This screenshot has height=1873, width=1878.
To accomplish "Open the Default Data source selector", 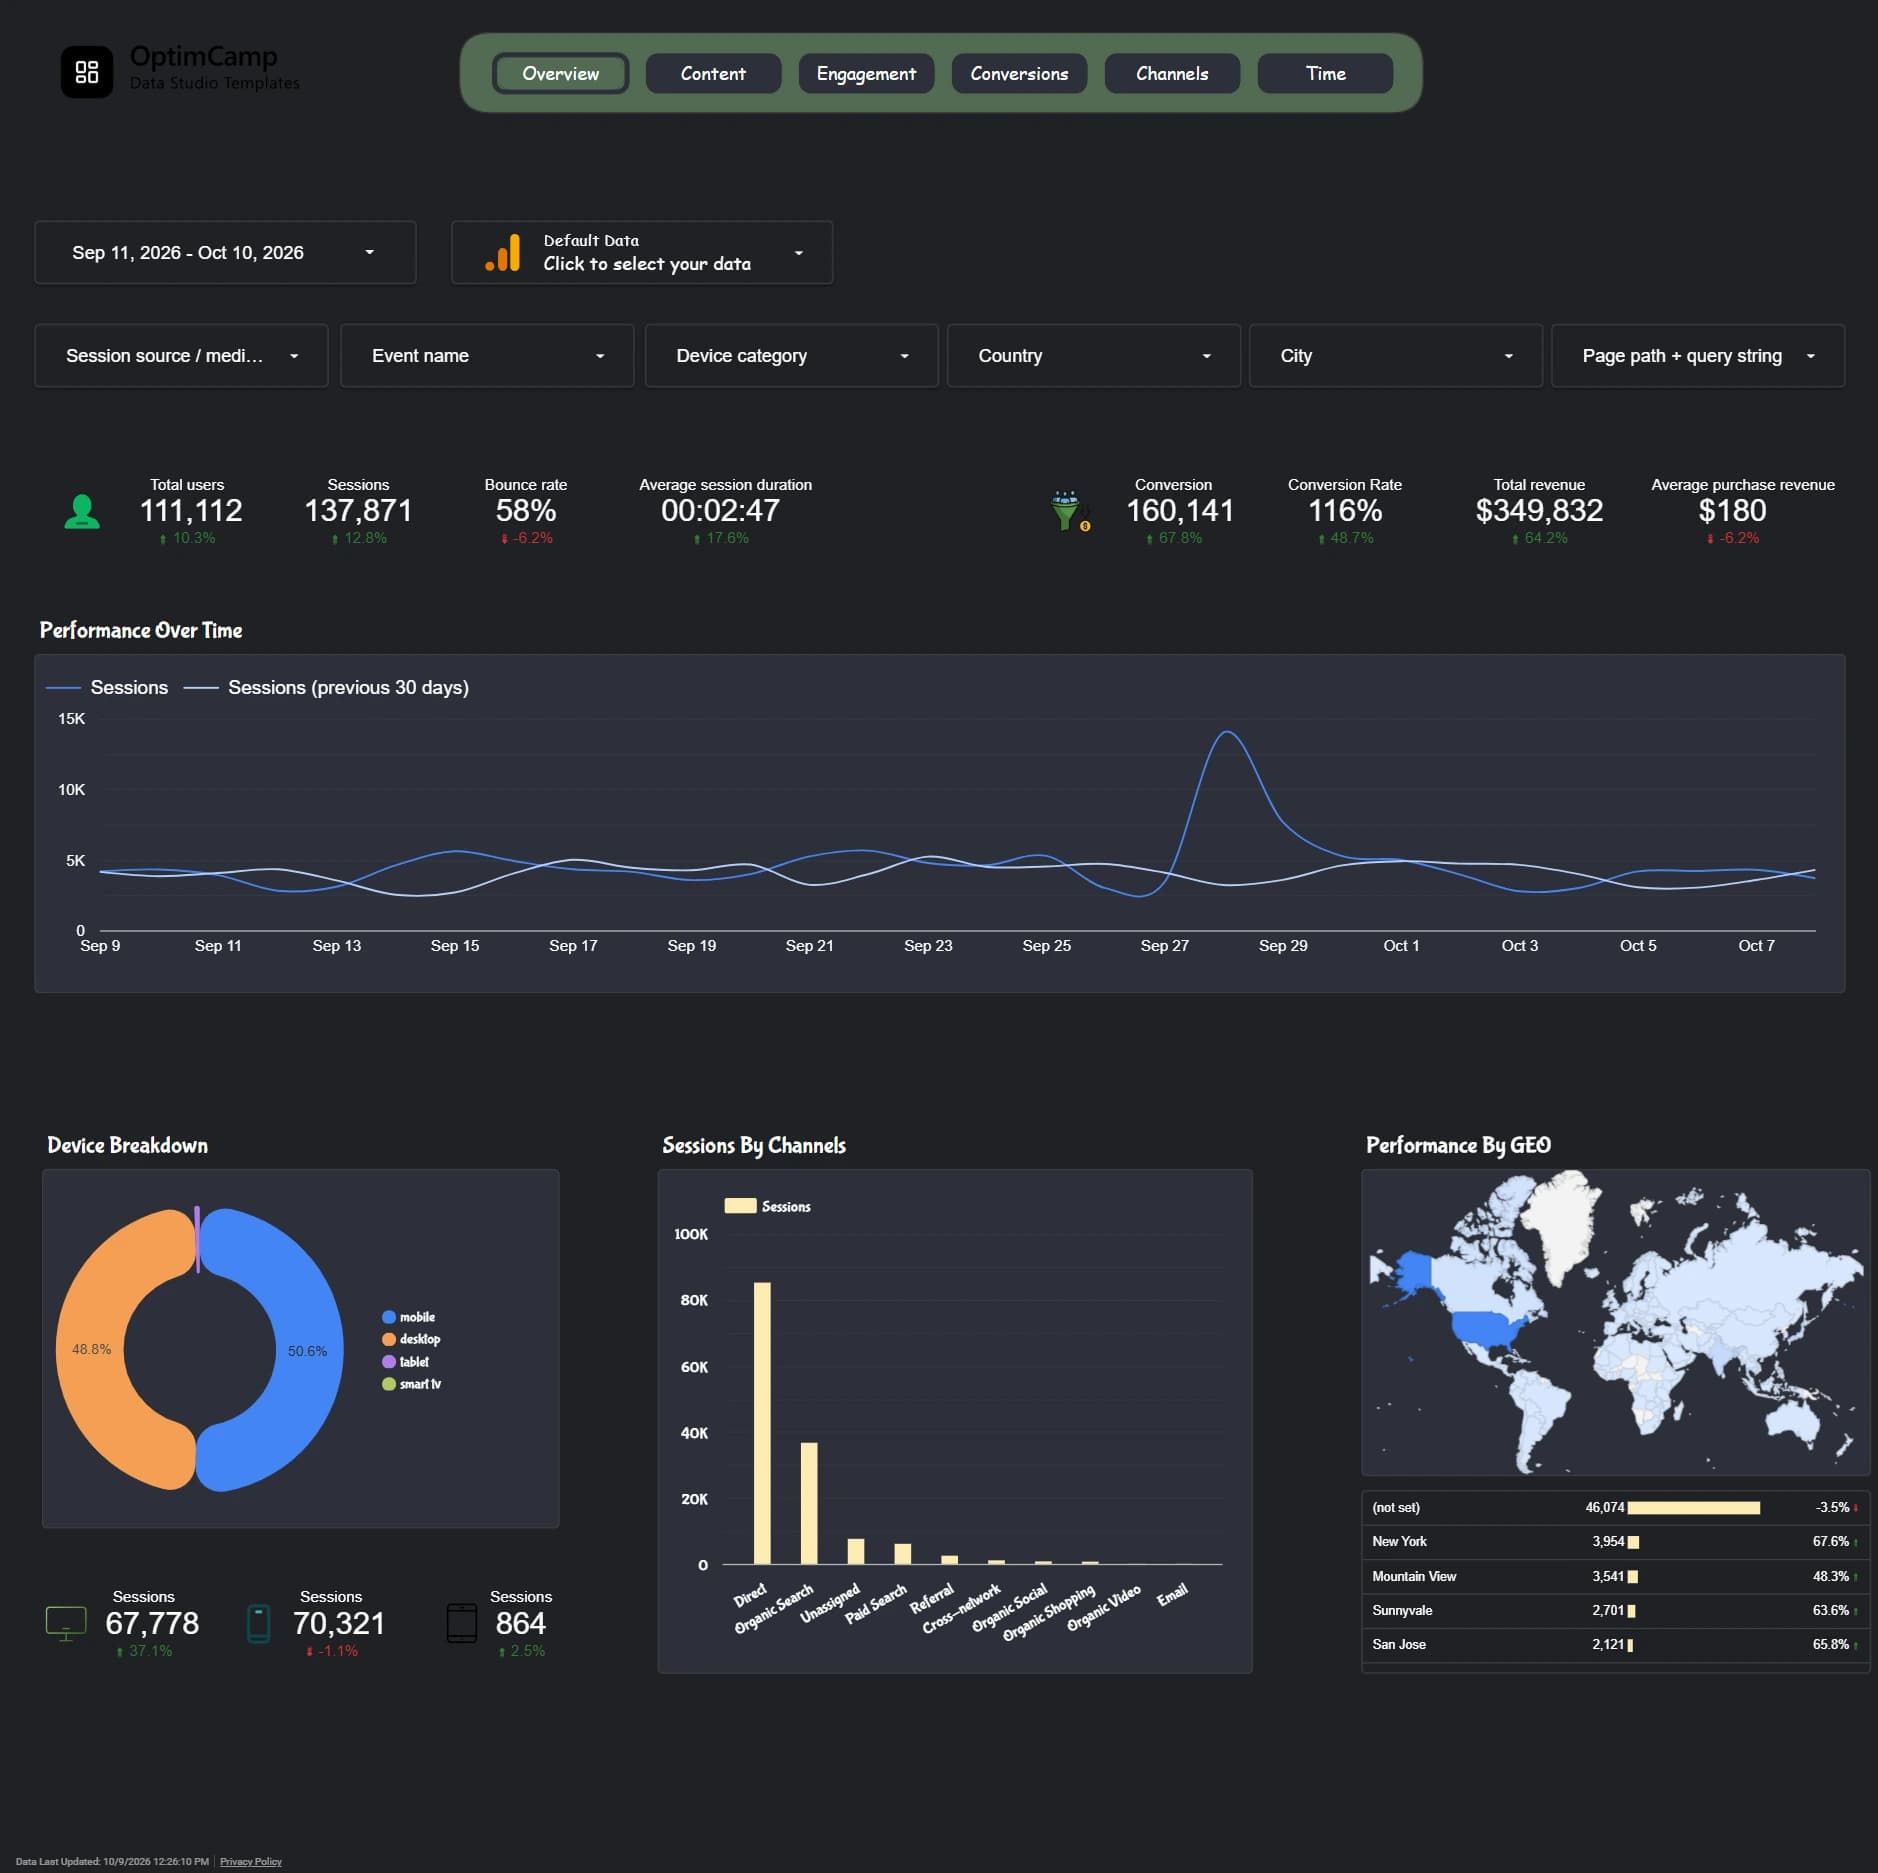I will point(642,253).
